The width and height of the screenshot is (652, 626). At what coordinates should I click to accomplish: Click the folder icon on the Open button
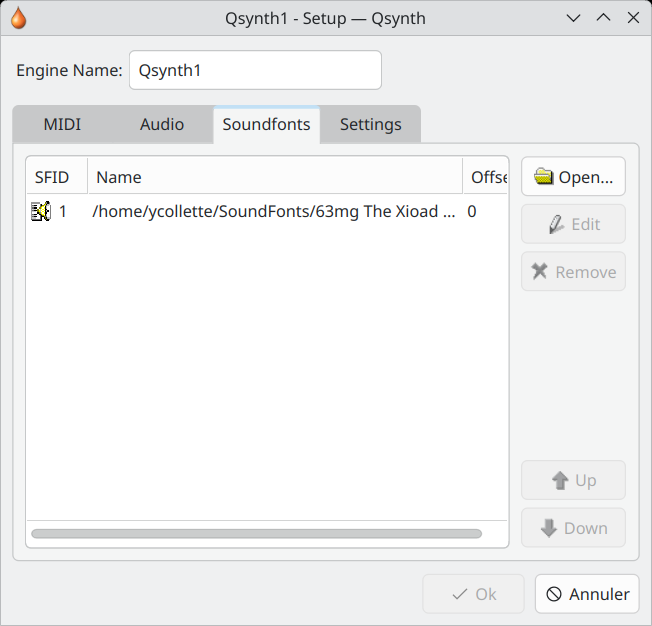543,176
